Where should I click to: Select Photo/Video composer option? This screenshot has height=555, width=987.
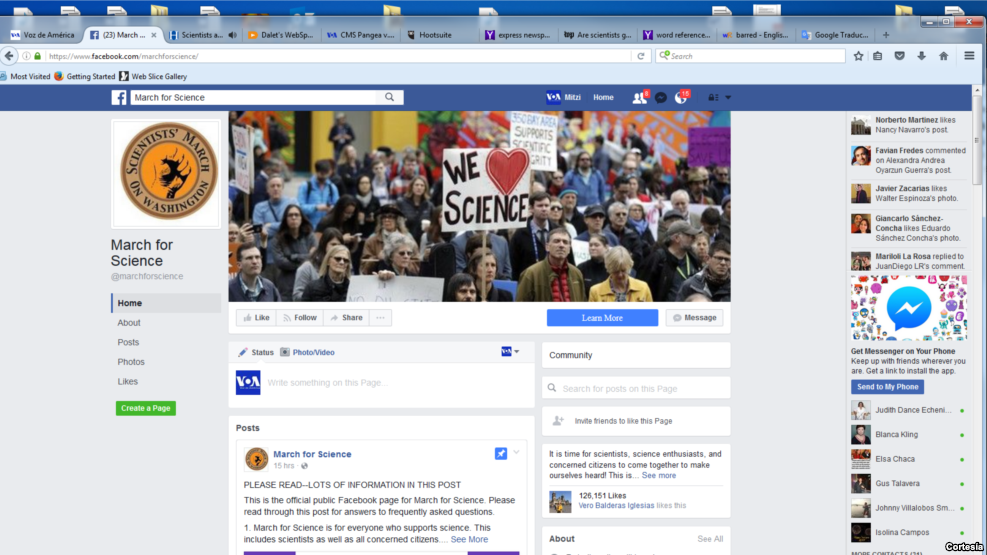click(307, 352)
